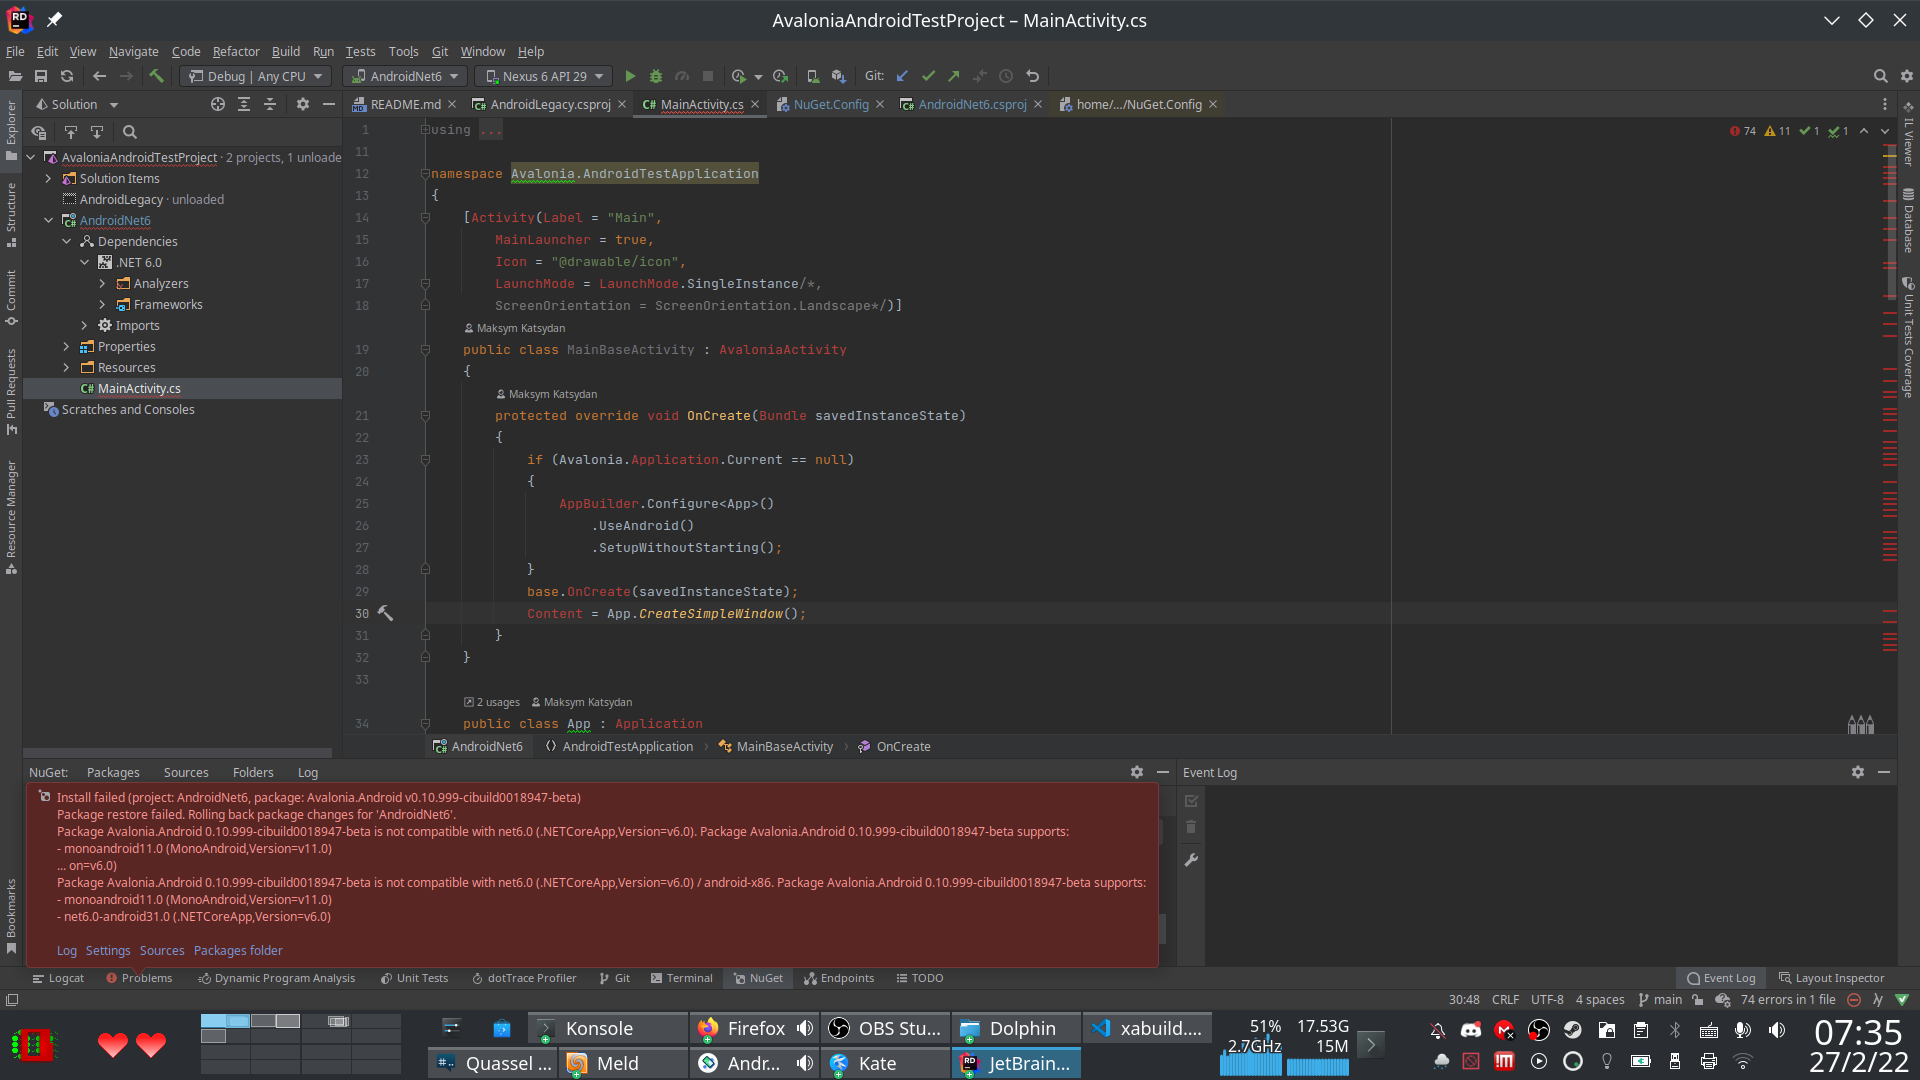
Task: Start debugging with the bug icon
Action: pyautogui.click(x=656, y=76)
